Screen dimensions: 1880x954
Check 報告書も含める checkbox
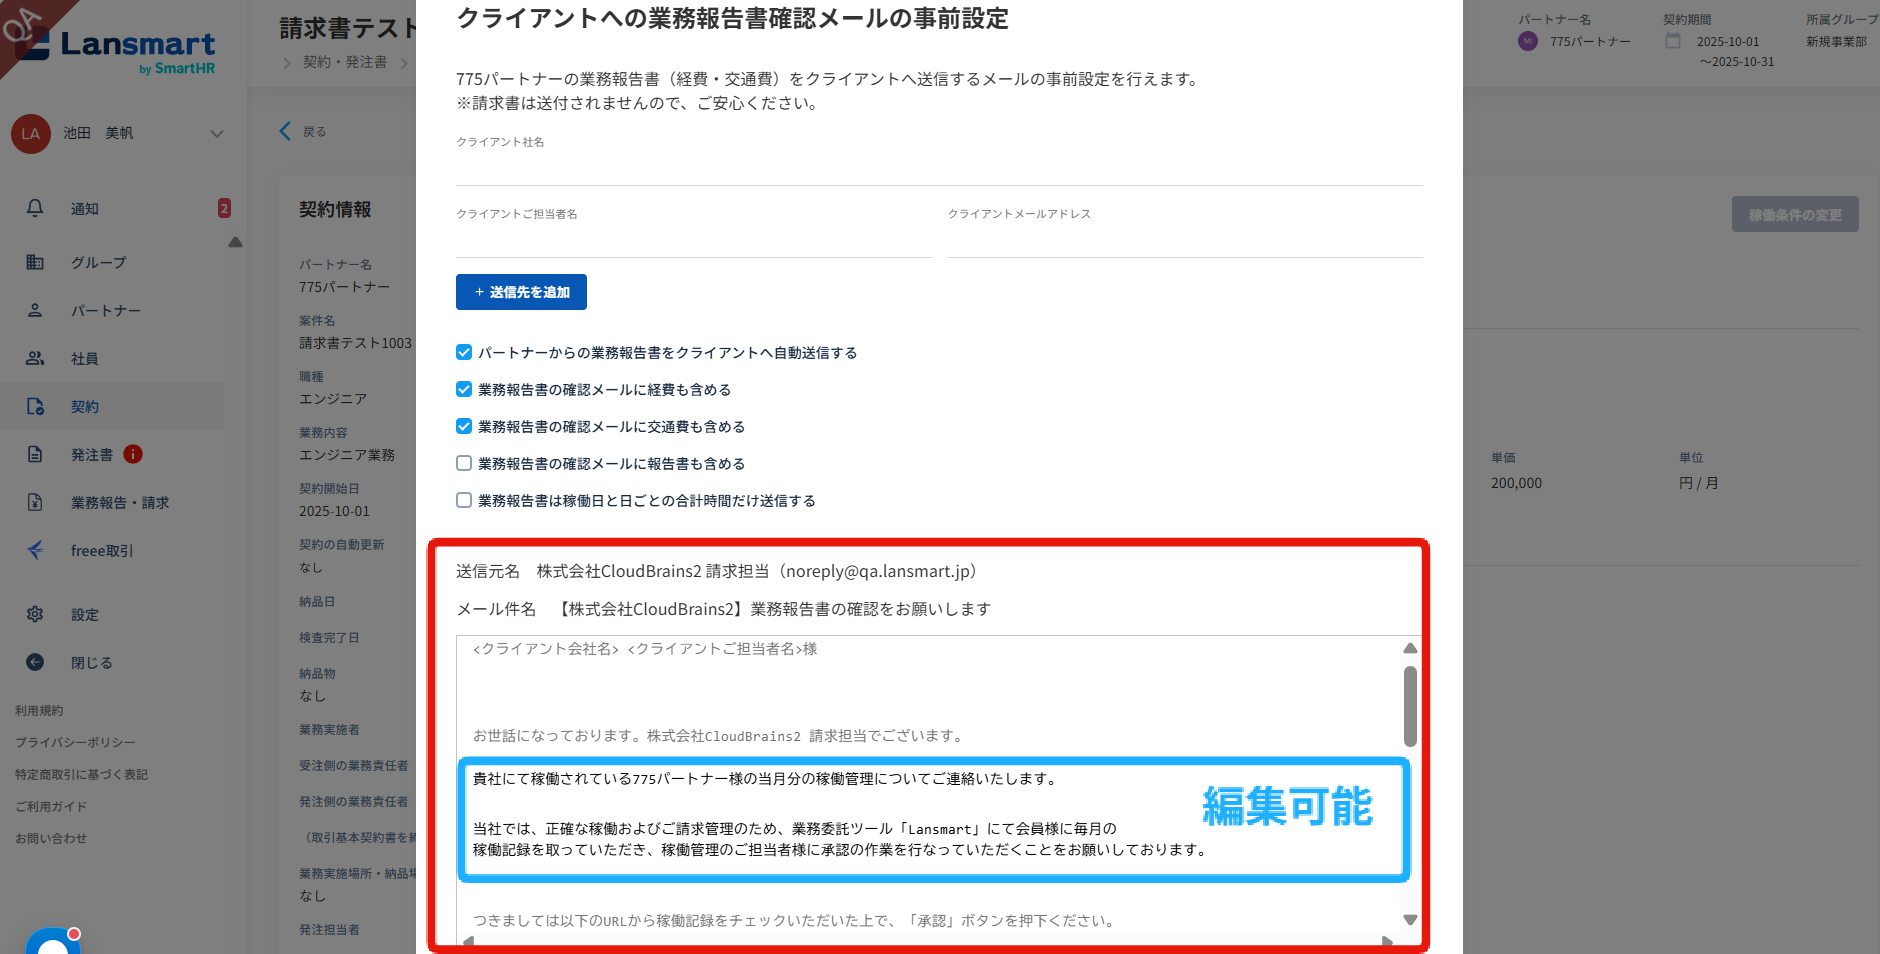coord(464,463)
